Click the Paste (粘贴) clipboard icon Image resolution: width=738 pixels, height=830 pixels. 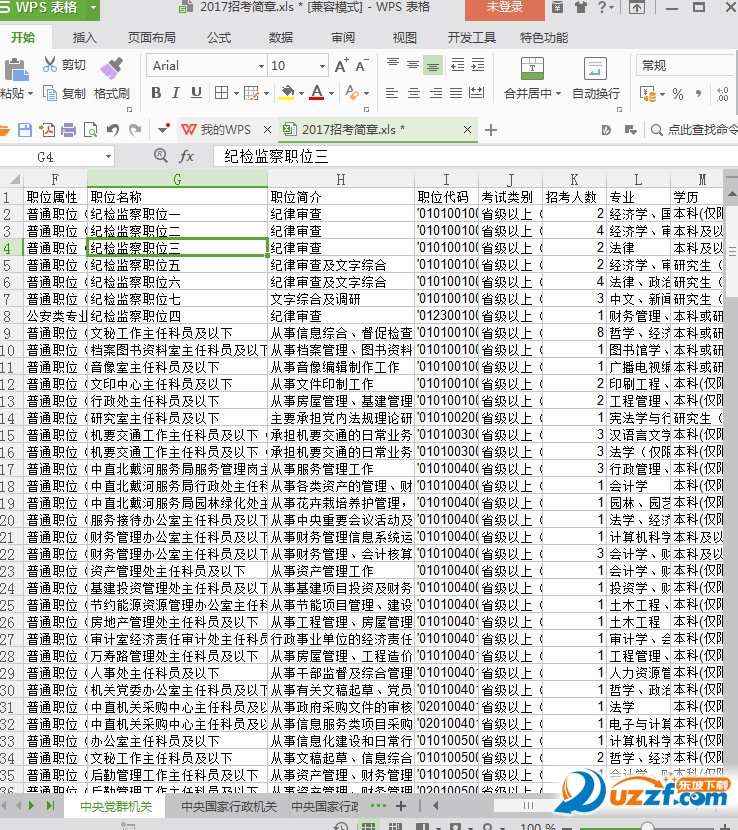pos(16,70)
